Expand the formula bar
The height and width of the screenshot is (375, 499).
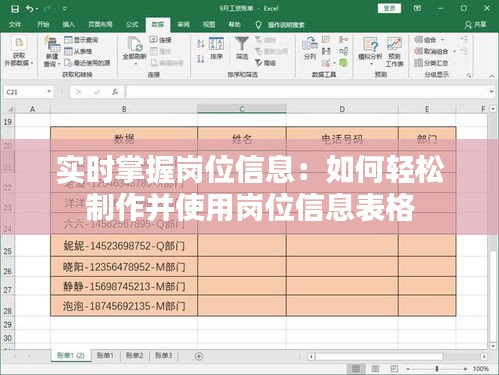492,92
